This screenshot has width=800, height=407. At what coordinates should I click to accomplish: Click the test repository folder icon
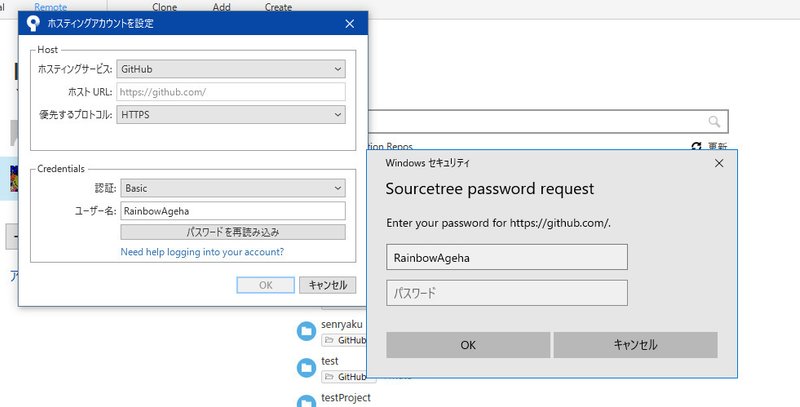[306, 368]
